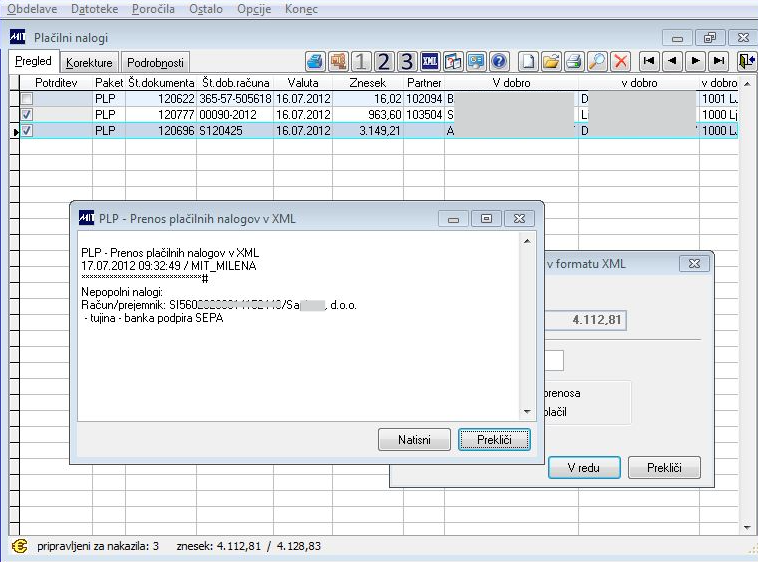This screenshot has width=758, height=562.
Task: Click the Valuta column header
Action: 303,83
